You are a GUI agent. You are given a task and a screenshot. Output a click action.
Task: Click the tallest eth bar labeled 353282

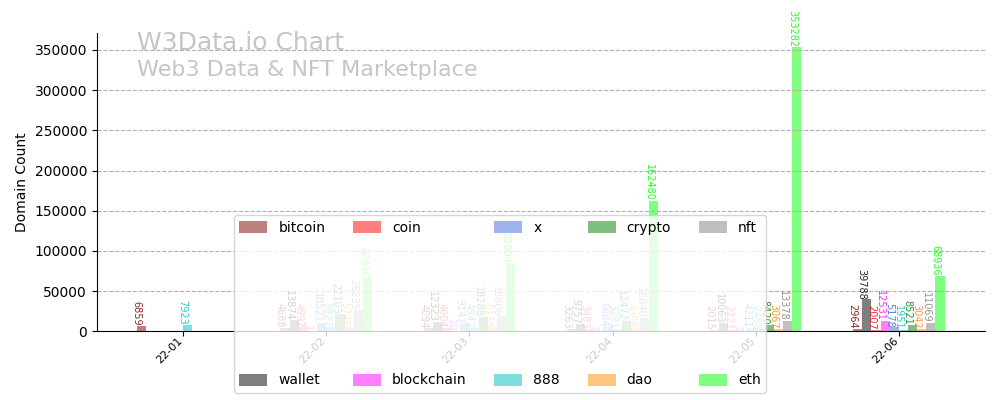pos(797,190)
